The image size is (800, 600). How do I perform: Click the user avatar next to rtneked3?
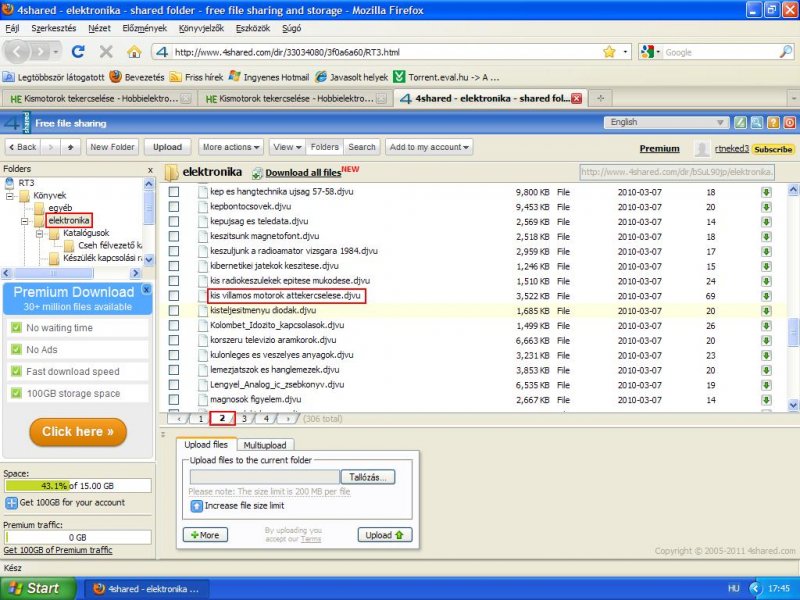(702, 148)
